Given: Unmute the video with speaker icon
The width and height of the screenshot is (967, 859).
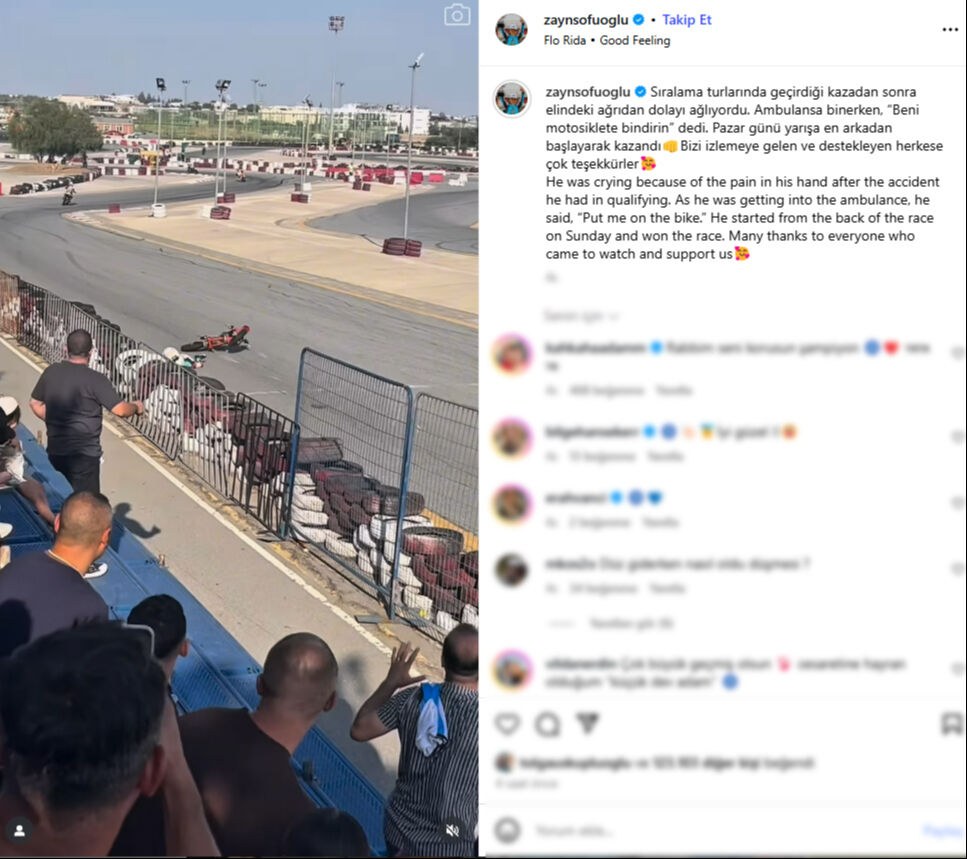Looking at the screenshot, I should (453, 831).
